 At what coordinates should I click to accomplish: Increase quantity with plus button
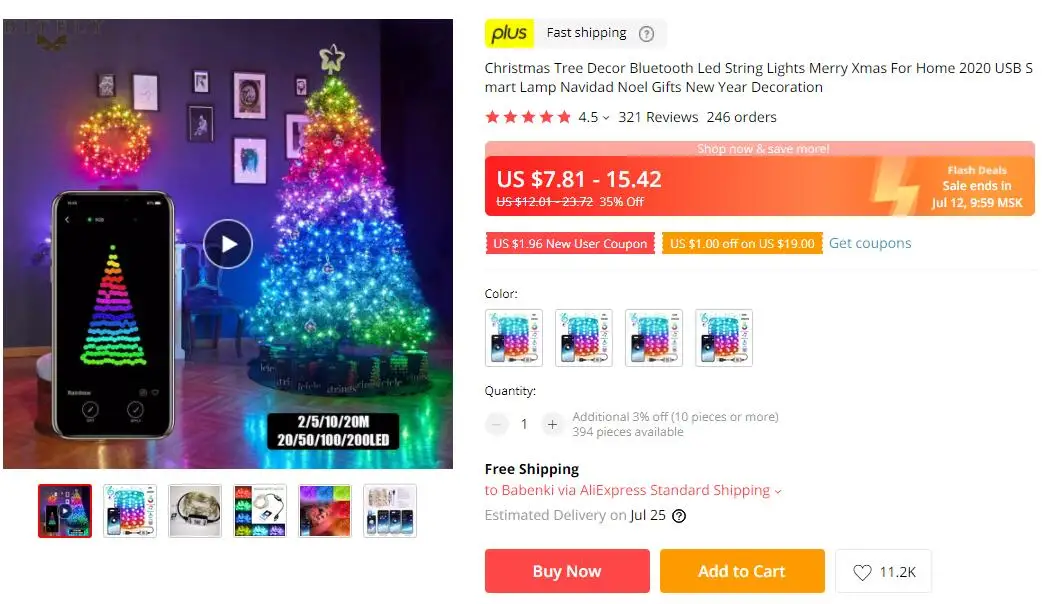coord(552,424)
